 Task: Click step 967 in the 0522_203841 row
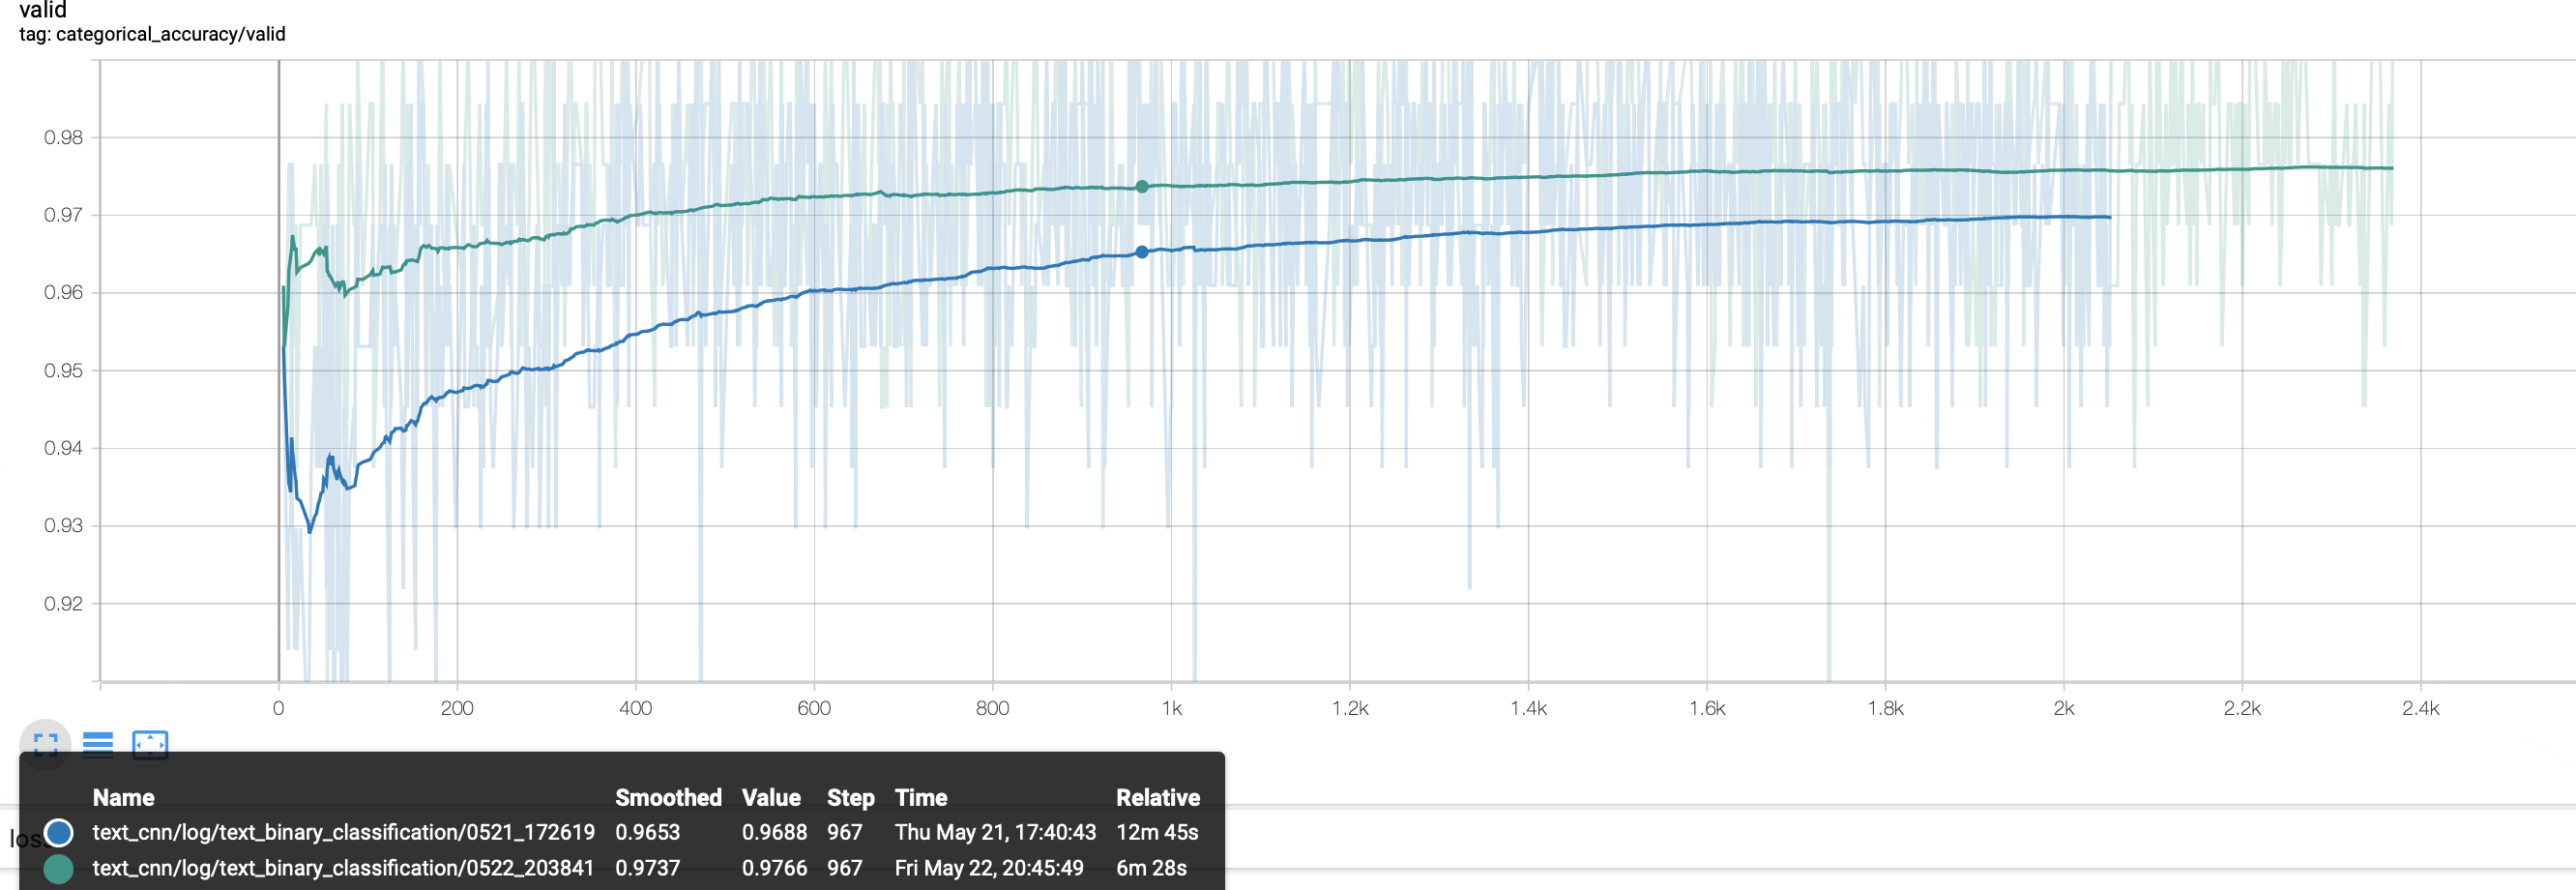coord(844,868)
